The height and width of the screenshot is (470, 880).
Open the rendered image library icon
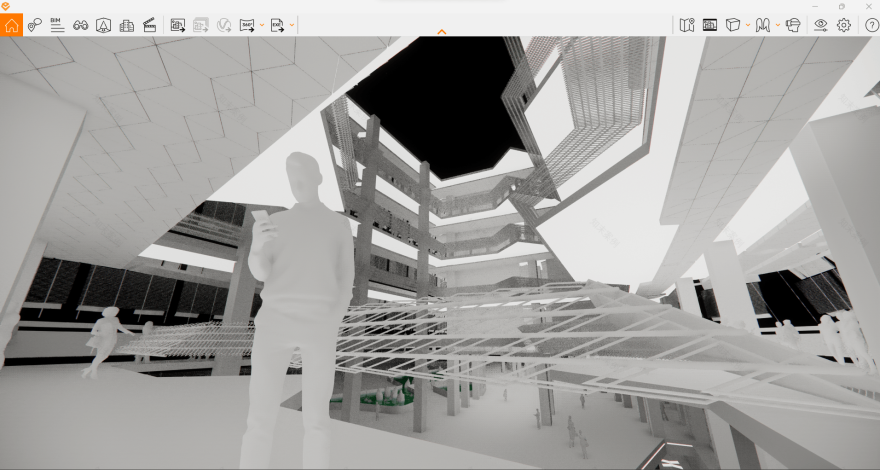[710, 25]
